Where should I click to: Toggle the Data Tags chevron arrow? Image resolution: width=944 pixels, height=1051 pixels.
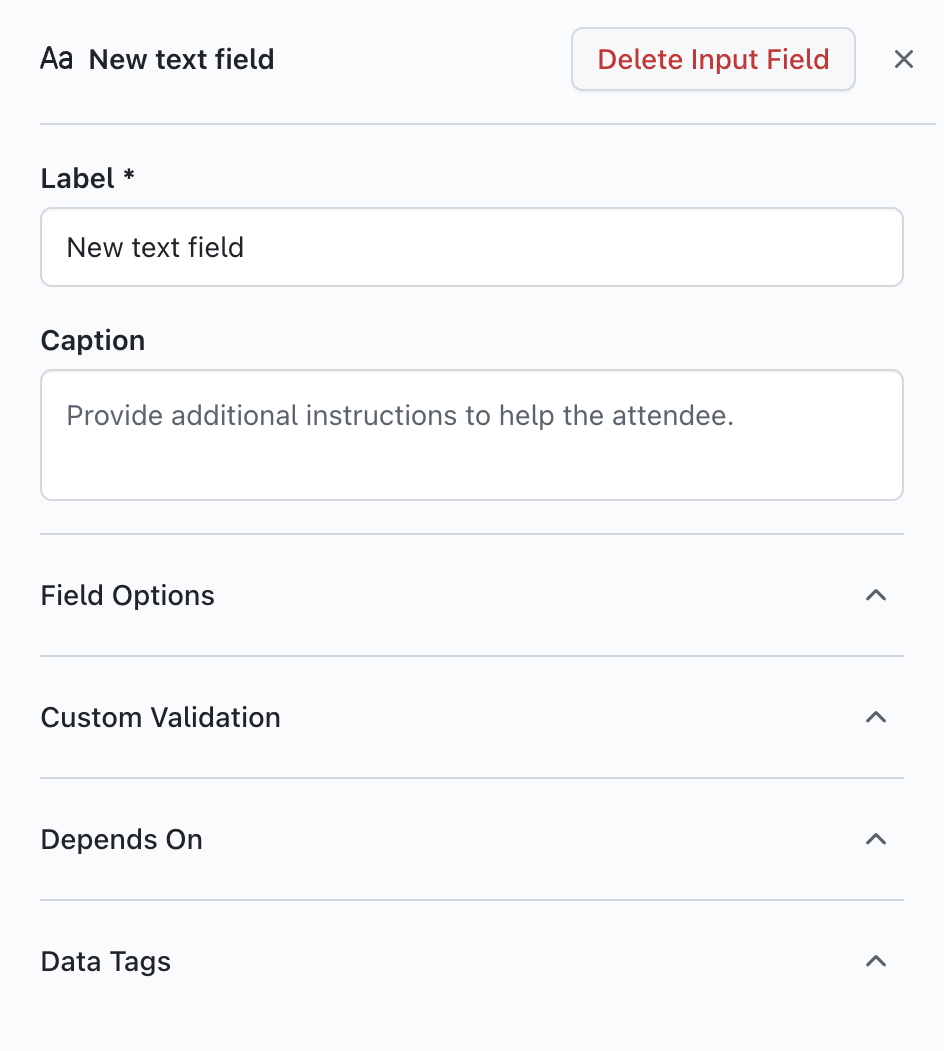(876, 962)
